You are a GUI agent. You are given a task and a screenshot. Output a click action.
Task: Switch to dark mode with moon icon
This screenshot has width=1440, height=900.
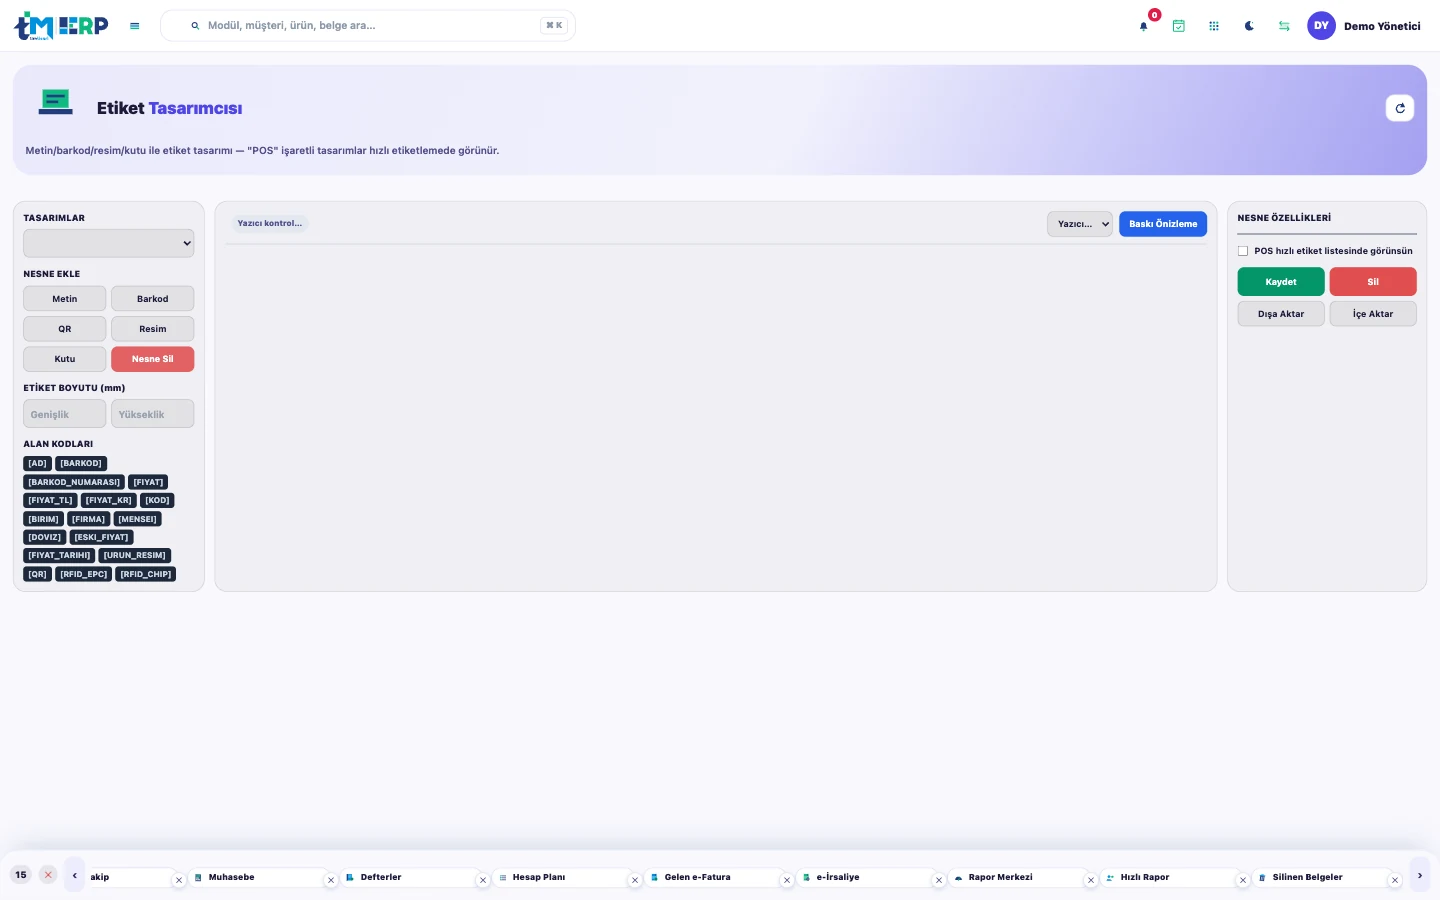[x=1249, y=26]
